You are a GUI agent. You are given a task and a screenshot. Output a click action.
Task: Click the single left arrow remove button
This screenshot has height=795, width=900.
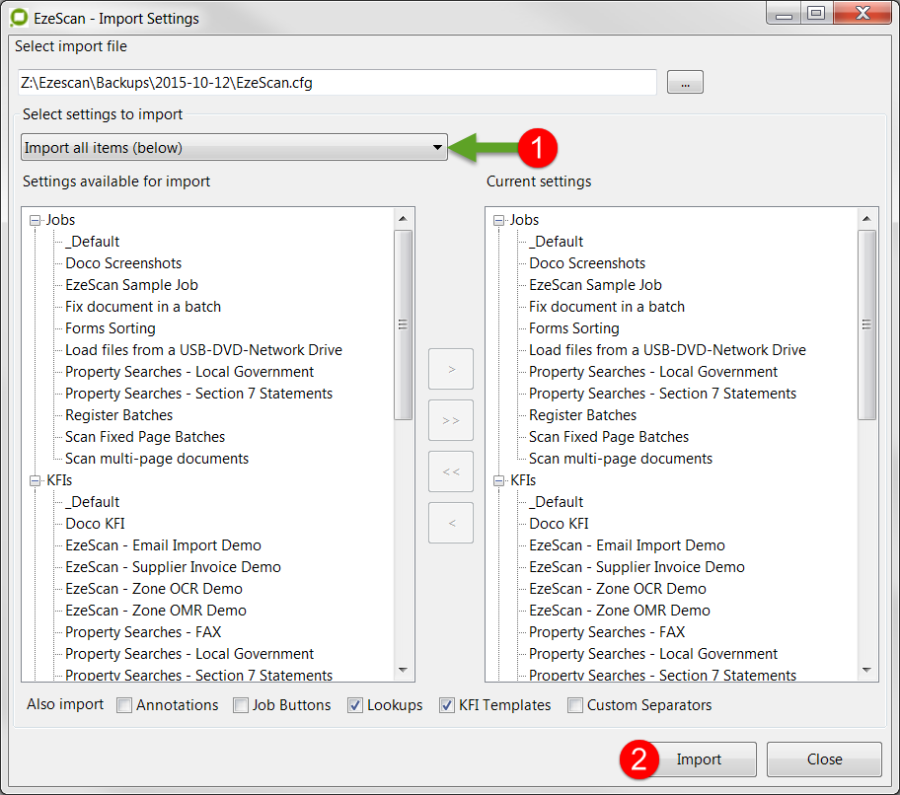[x=450, y=522]
